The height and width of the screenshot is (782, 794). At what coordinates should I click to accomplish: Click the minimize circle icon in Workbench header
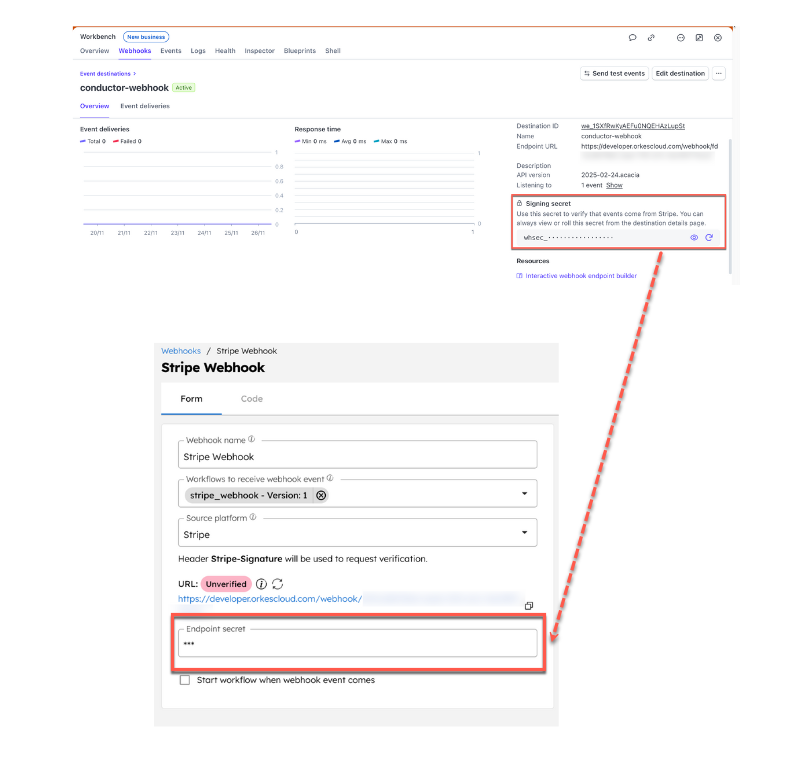(x=681, y=37)
